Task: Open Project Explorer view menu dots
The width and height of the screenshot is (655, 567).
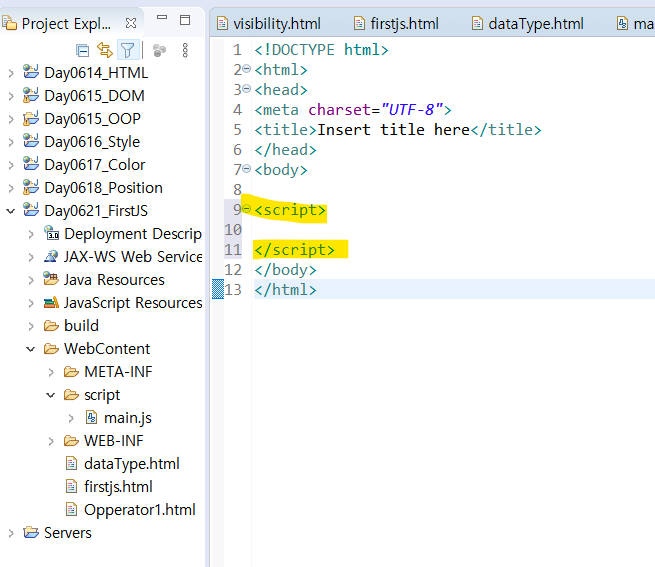Action: (x=185, y=51)
